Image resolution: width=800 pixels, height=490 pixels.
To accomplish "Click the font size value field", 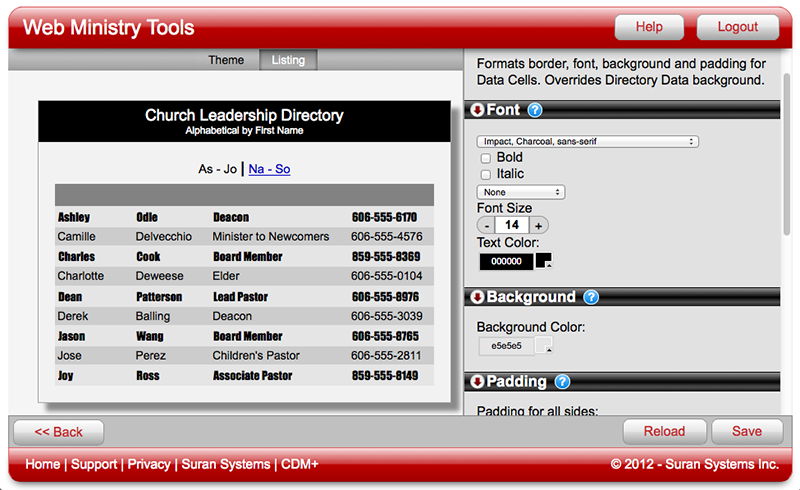I will [511, 225].
